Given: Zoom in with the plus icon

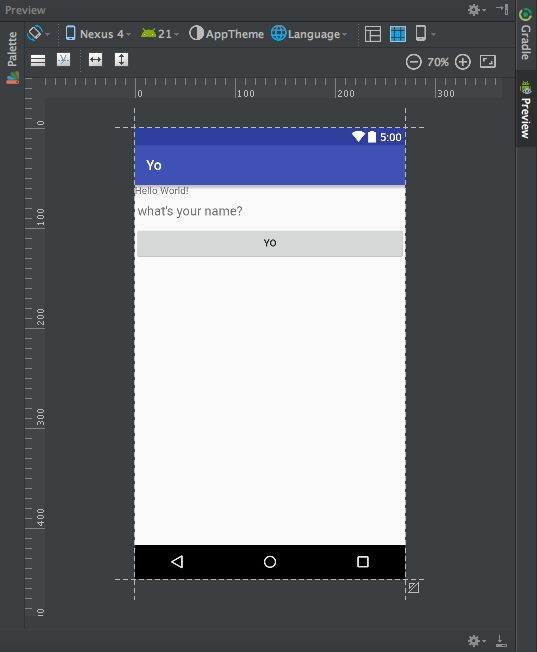Looking at the screenshot, I should (x=463, y=62).
